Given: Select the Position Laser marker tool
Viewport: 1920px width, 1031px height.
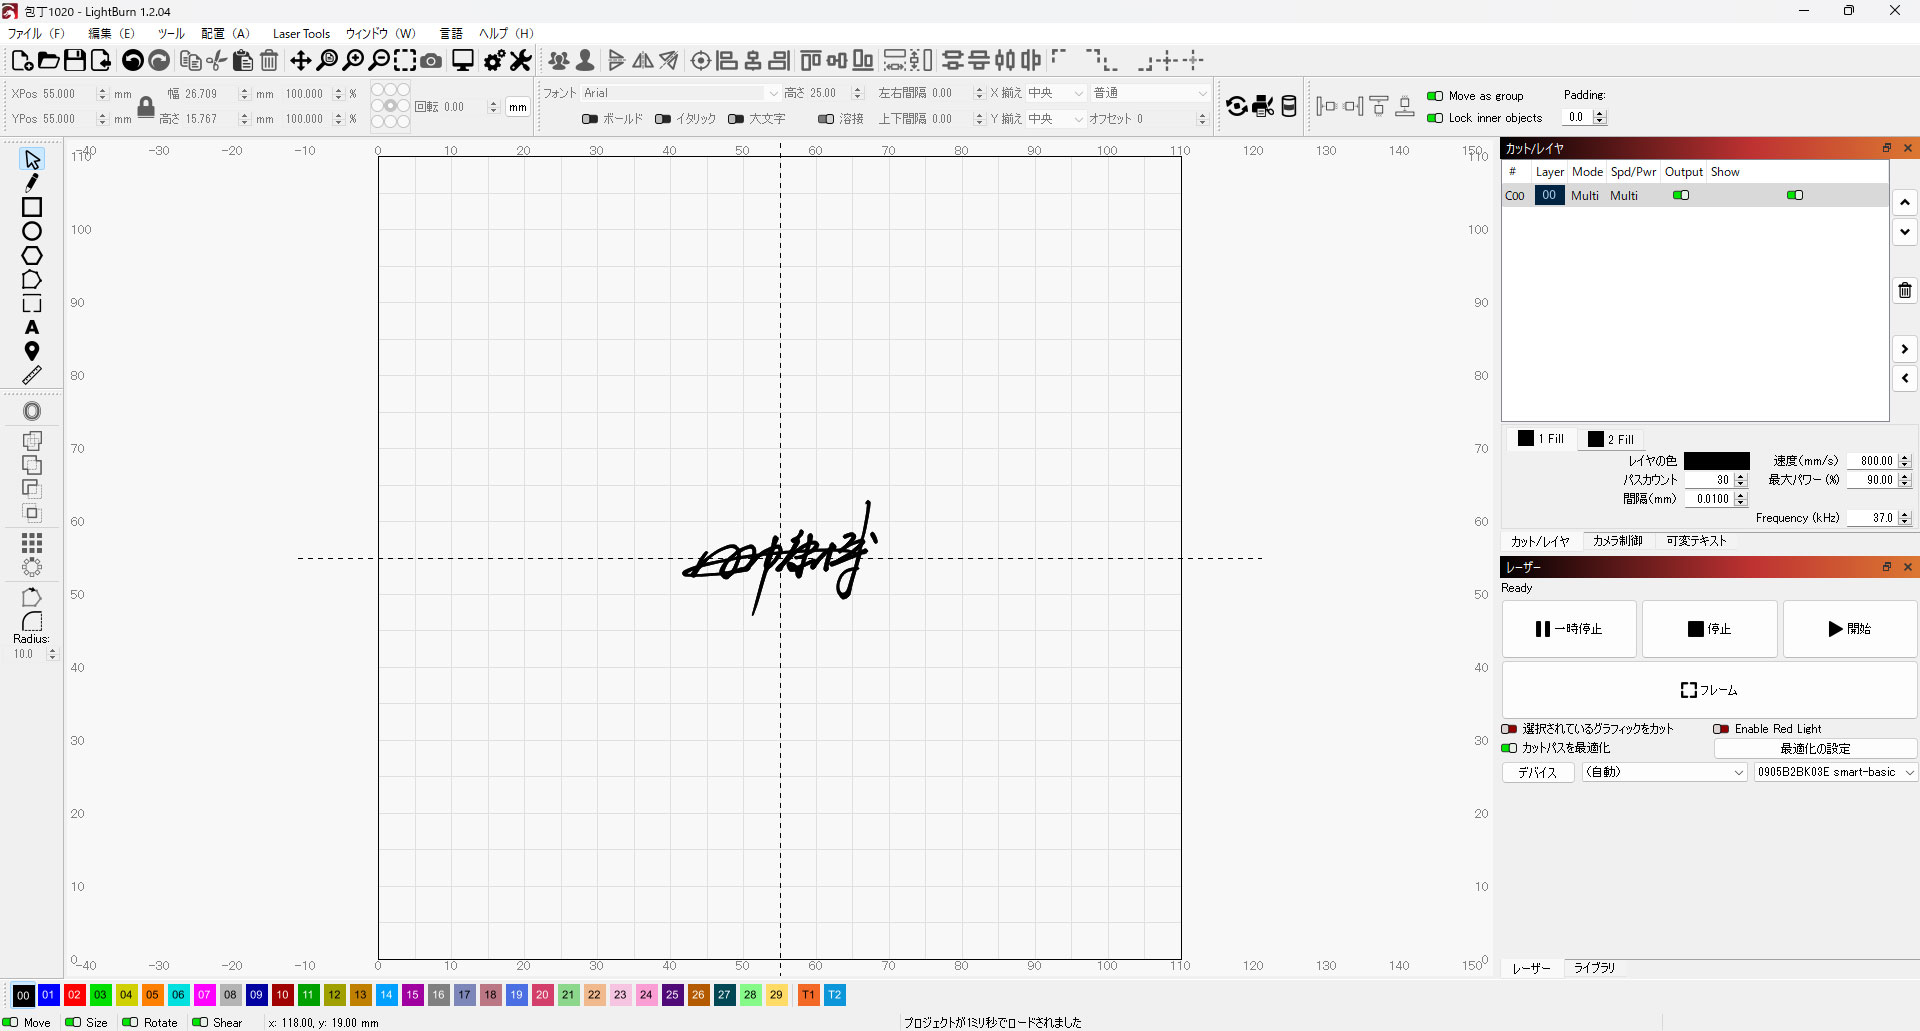Looking at the screenshot, I should pos(32,351).
